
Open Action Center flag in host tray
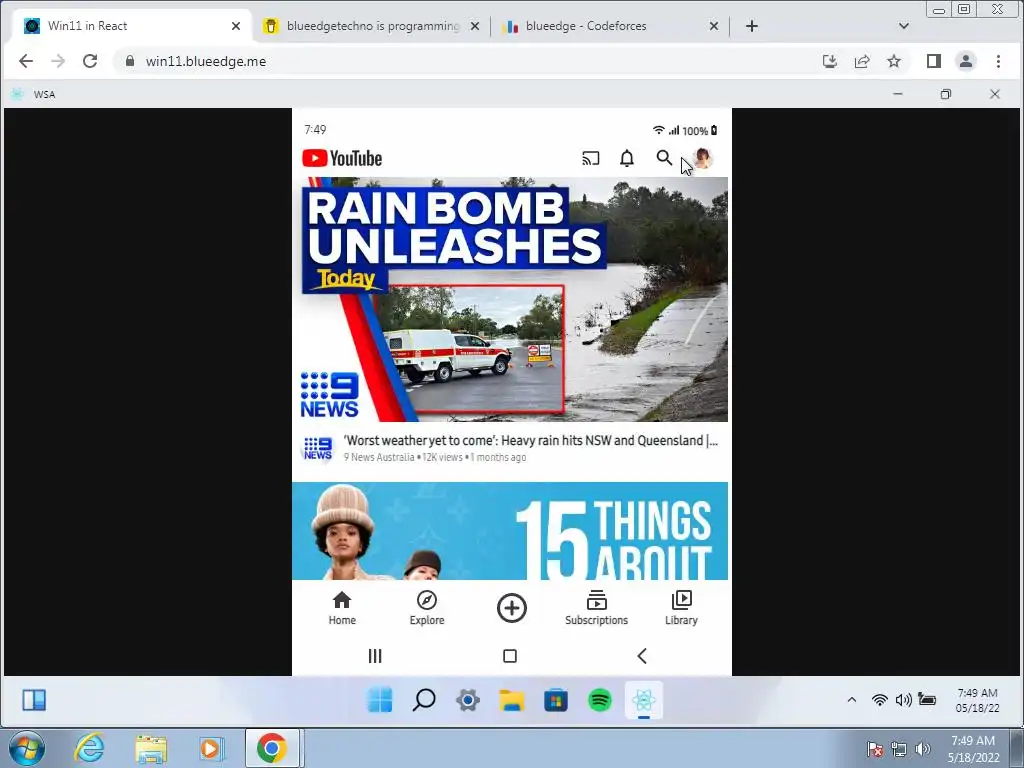pos(875,749)
